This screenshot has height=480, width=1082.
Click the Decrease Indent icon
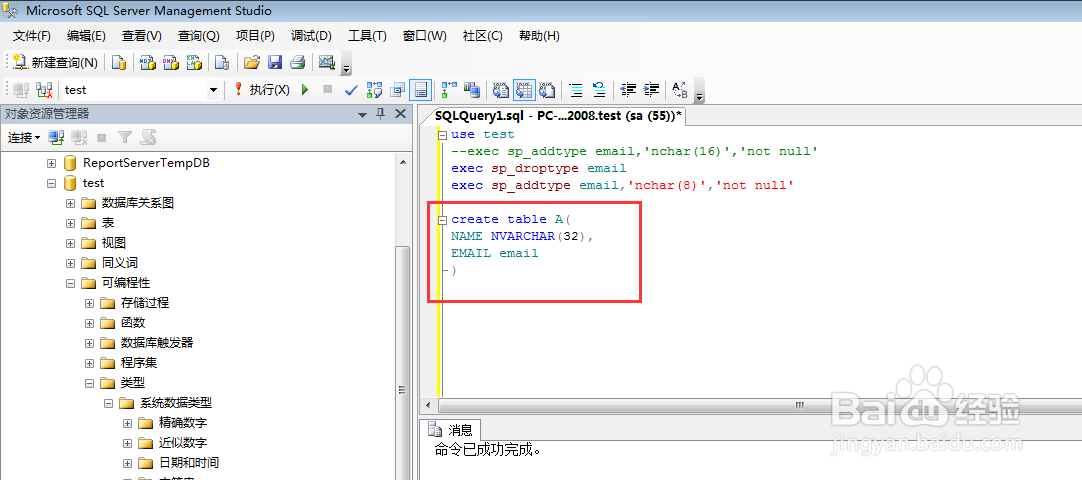628,90
